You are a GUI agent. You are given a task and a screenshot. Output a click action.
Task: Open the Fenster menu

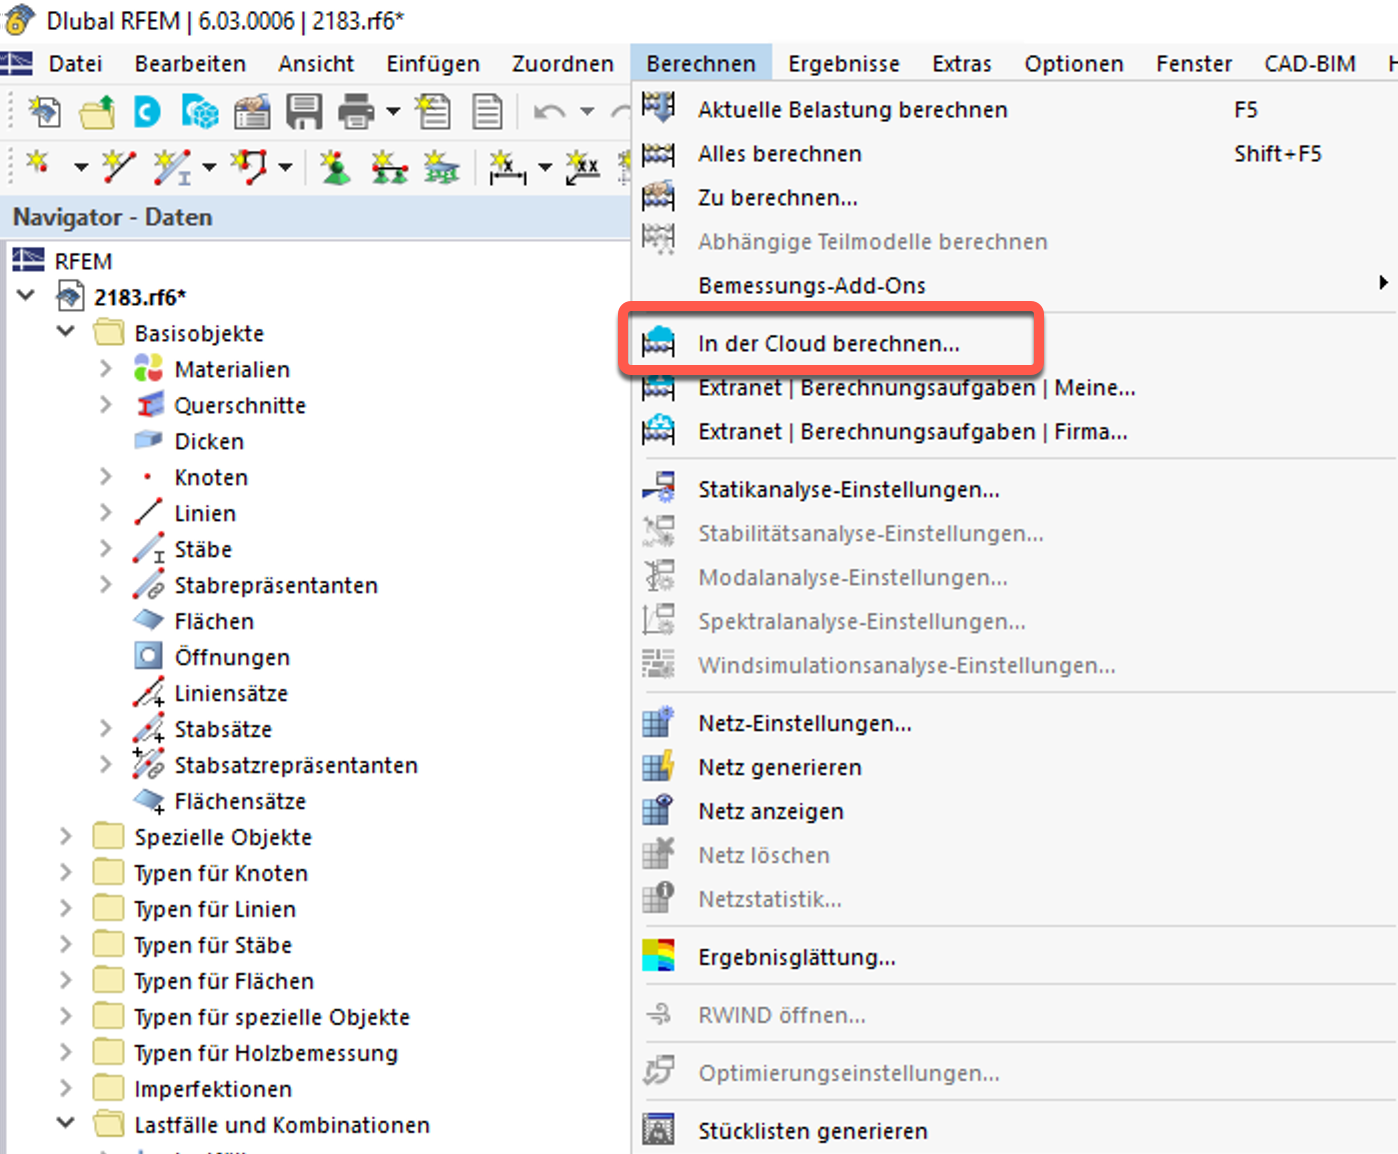tap(1194, 63)
